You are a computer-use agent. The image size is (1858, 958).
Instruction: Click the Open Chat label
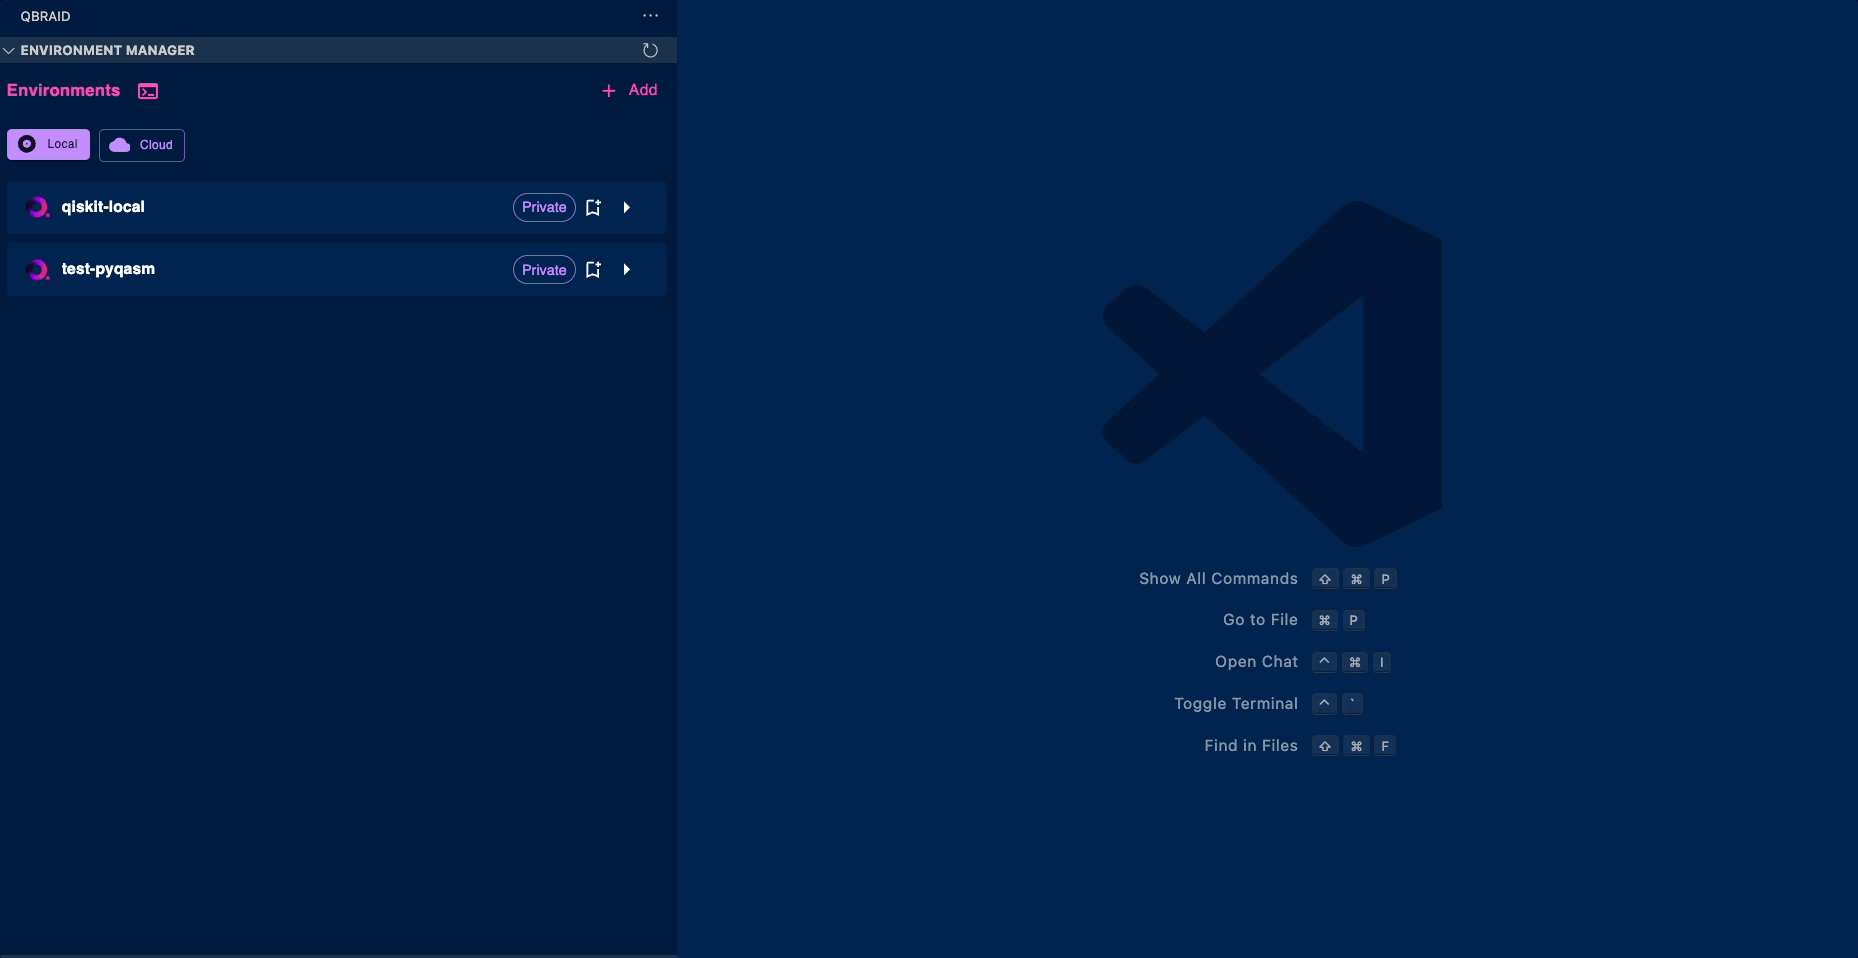click(x=1256, y=662)
